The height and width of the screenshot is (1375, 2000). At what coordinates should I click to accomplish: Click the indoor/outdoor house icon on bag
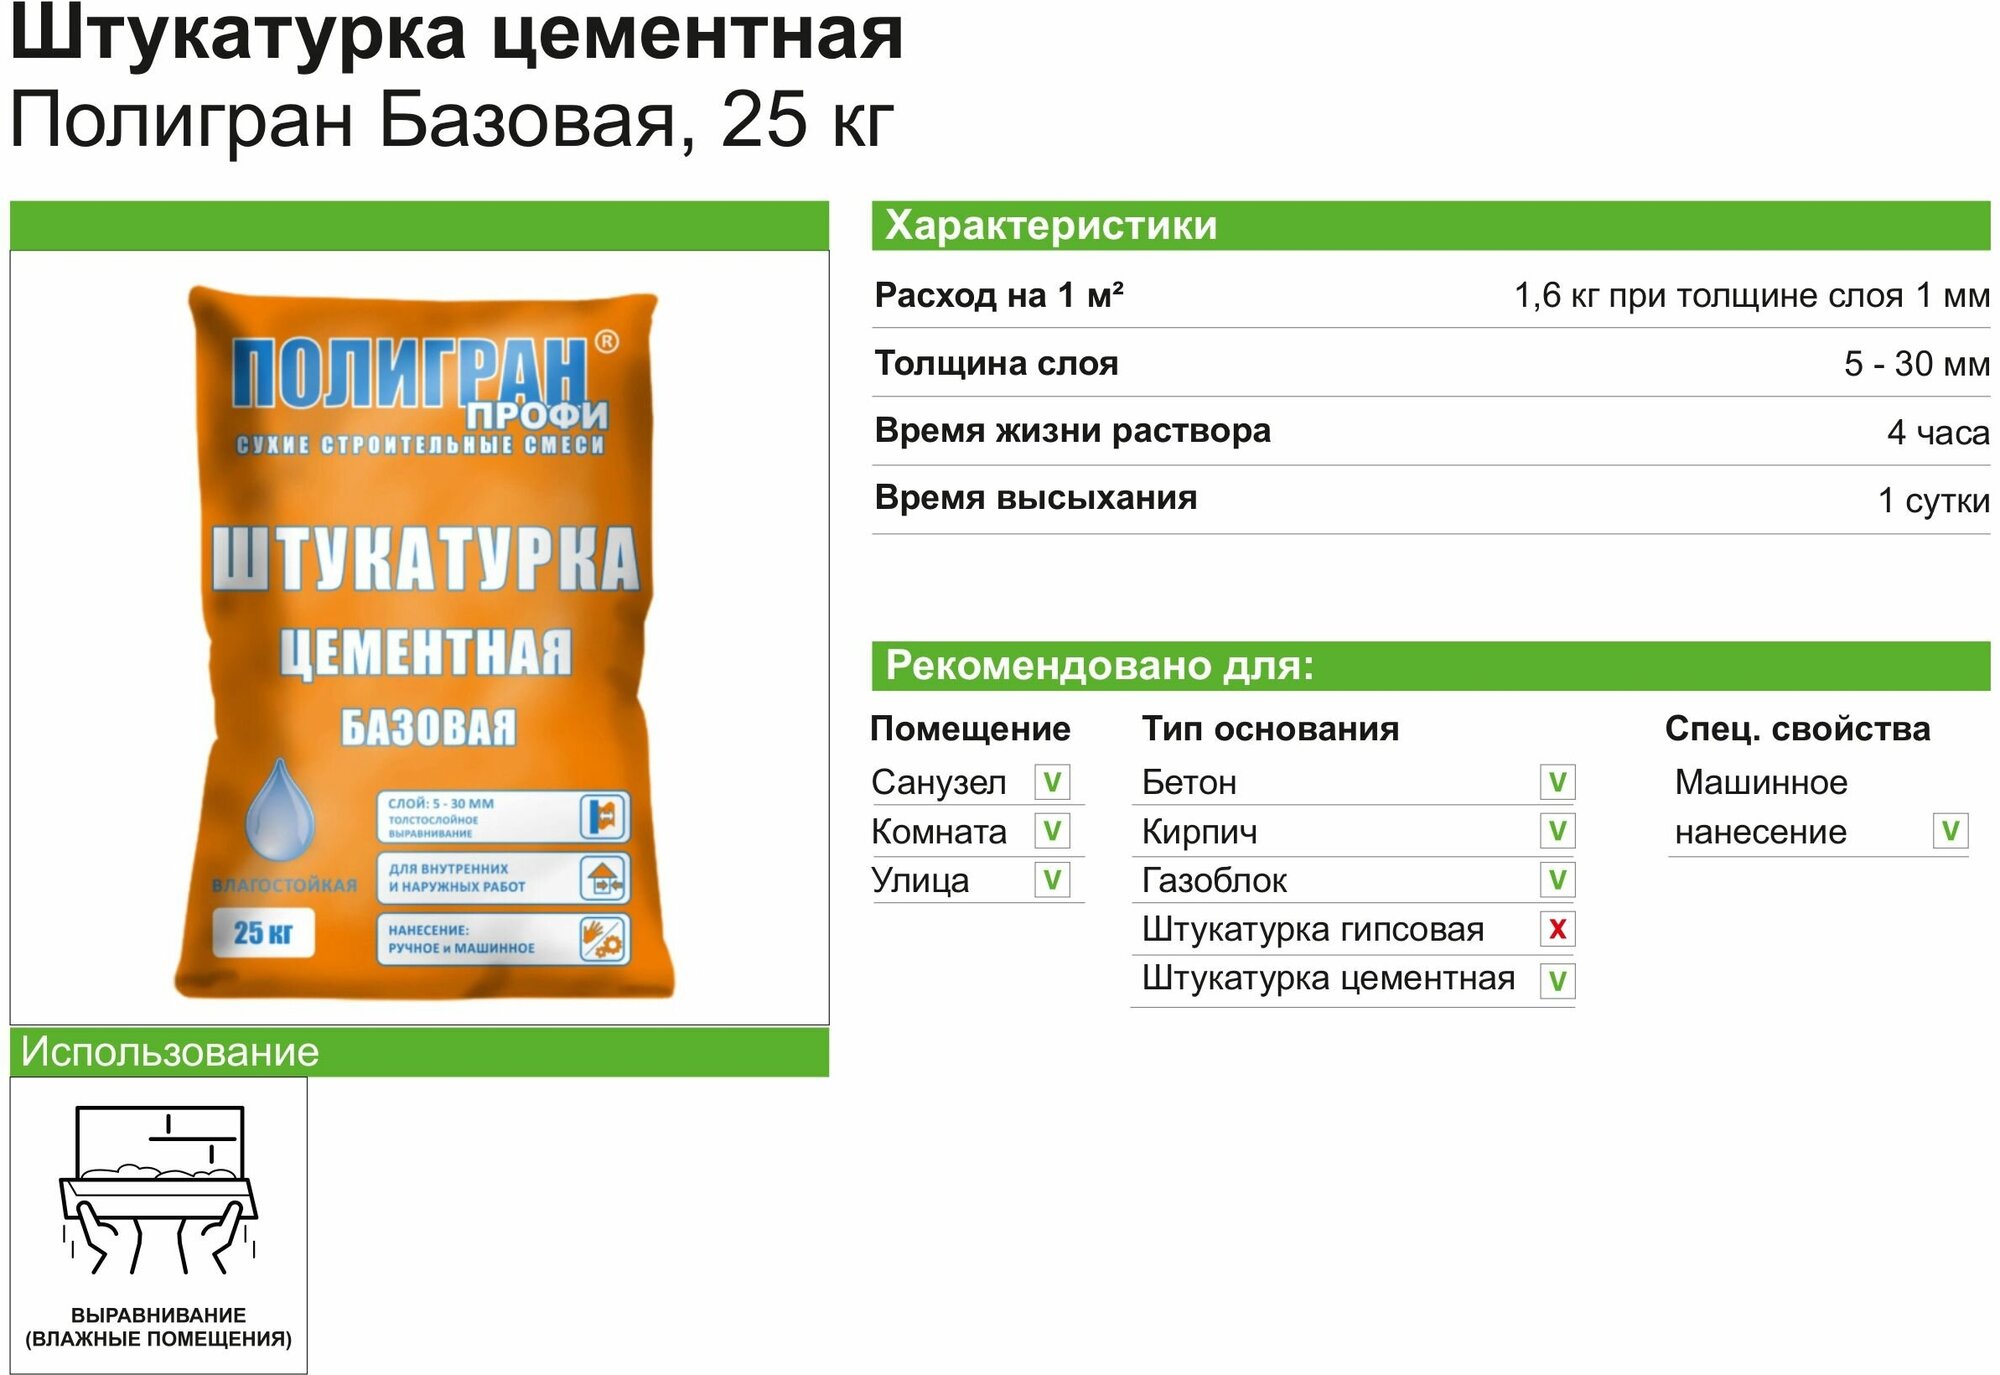tap(604, 878)
